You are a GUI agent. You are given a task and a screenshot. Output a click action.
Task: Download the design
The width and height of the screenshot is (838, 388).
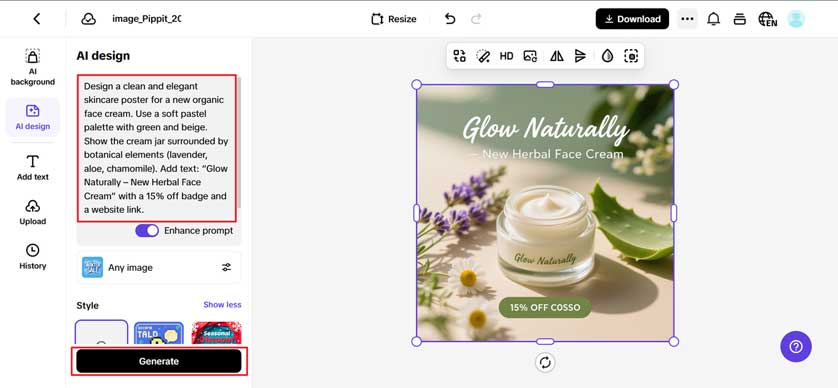(632, 19)
